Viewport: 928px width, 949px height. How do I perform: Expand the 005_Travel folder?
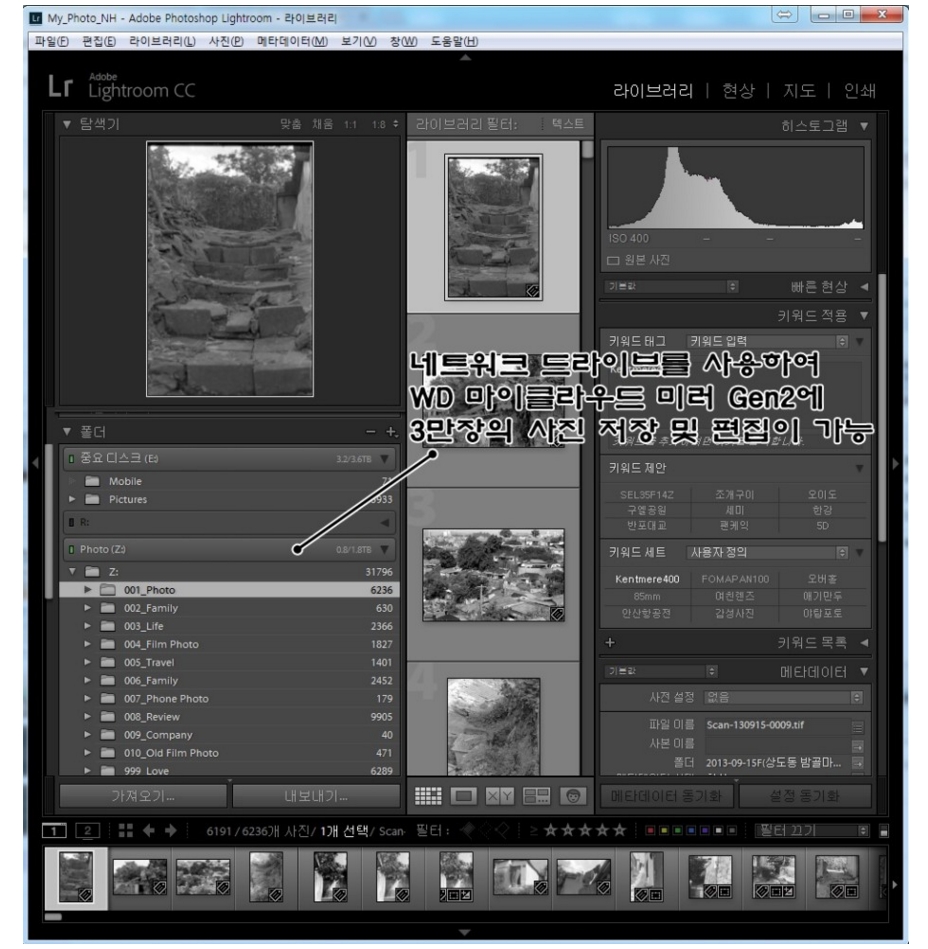(x=87, y=662)
